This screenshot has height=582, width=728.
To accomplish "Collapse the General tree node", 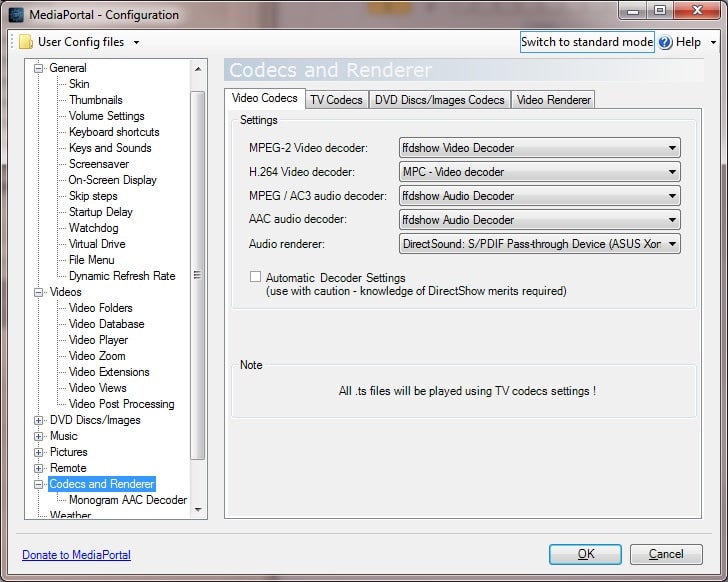I will 39,68.
